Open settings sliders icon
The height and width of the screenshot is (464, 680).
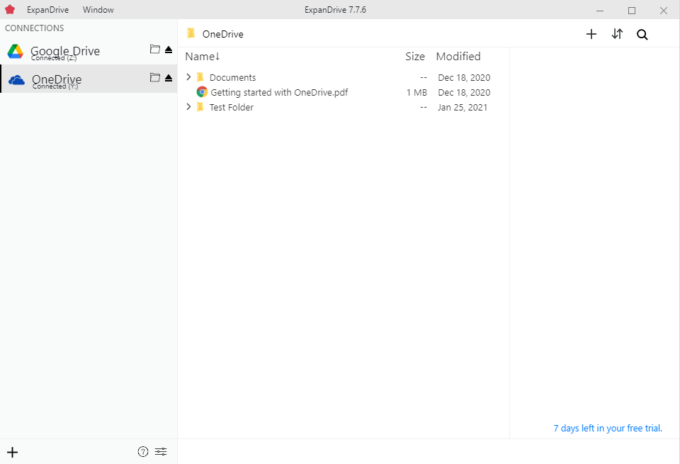pos(161,451)
